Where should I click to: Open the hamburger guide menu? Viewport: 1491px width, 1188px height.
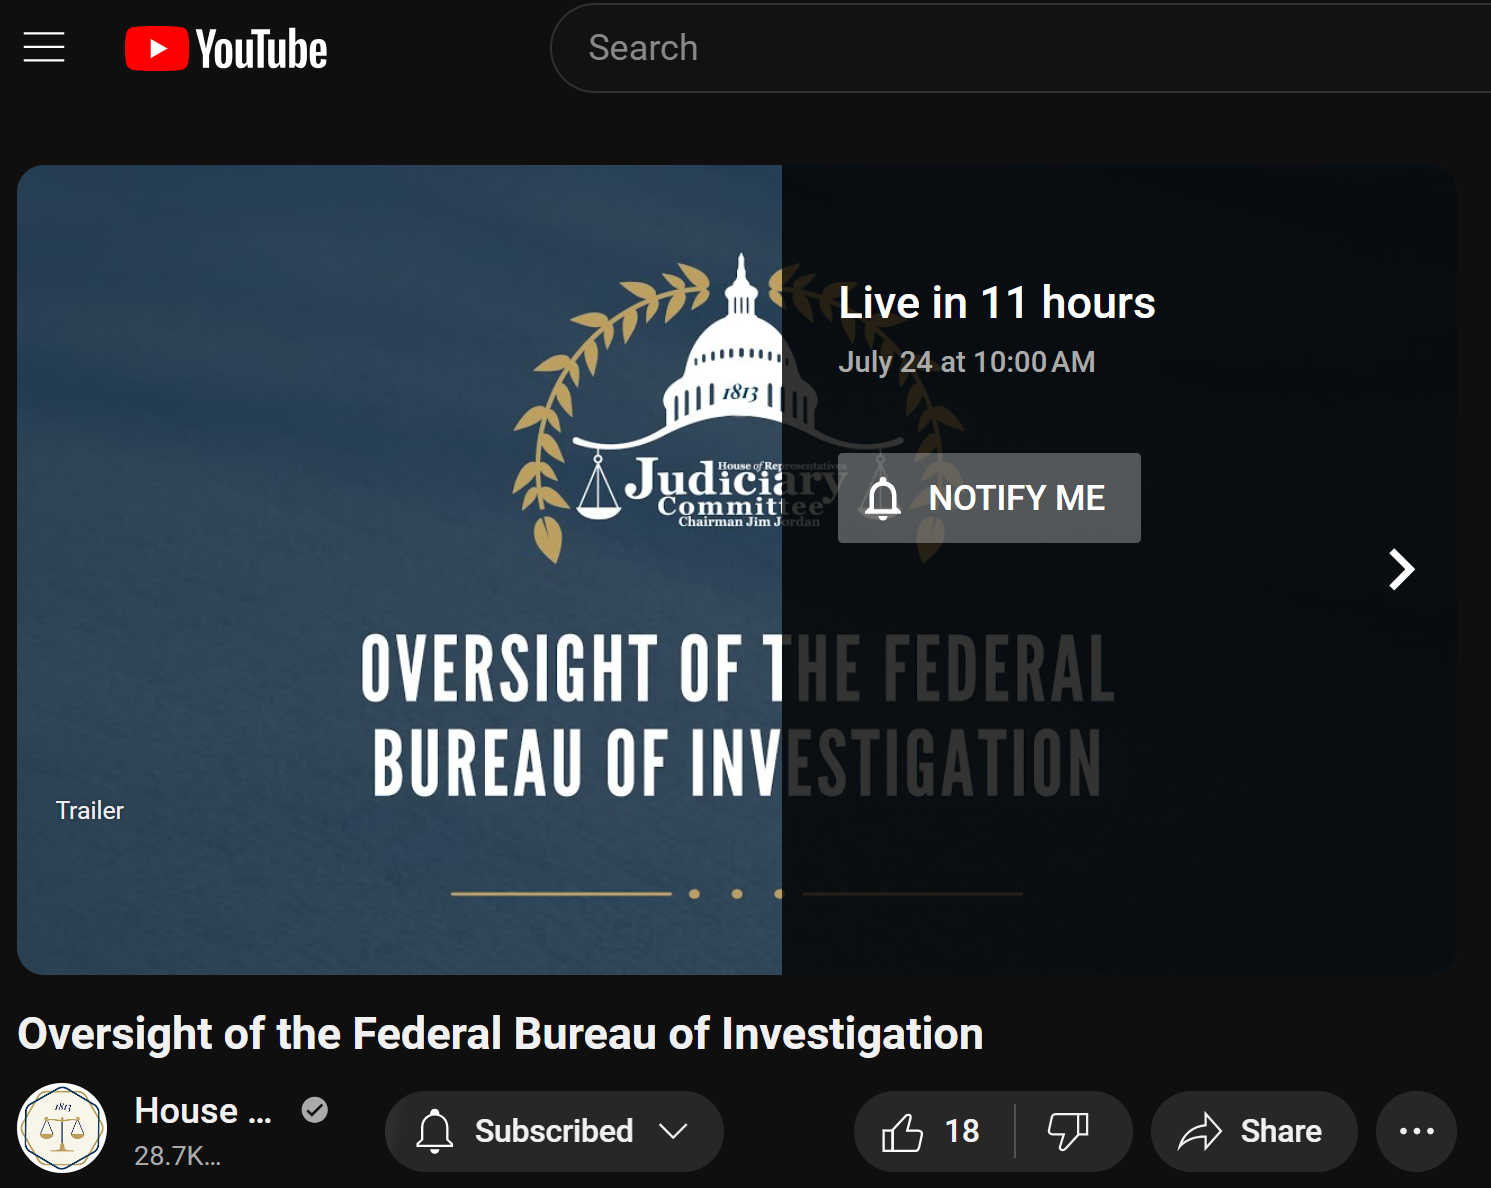(44, 47)
